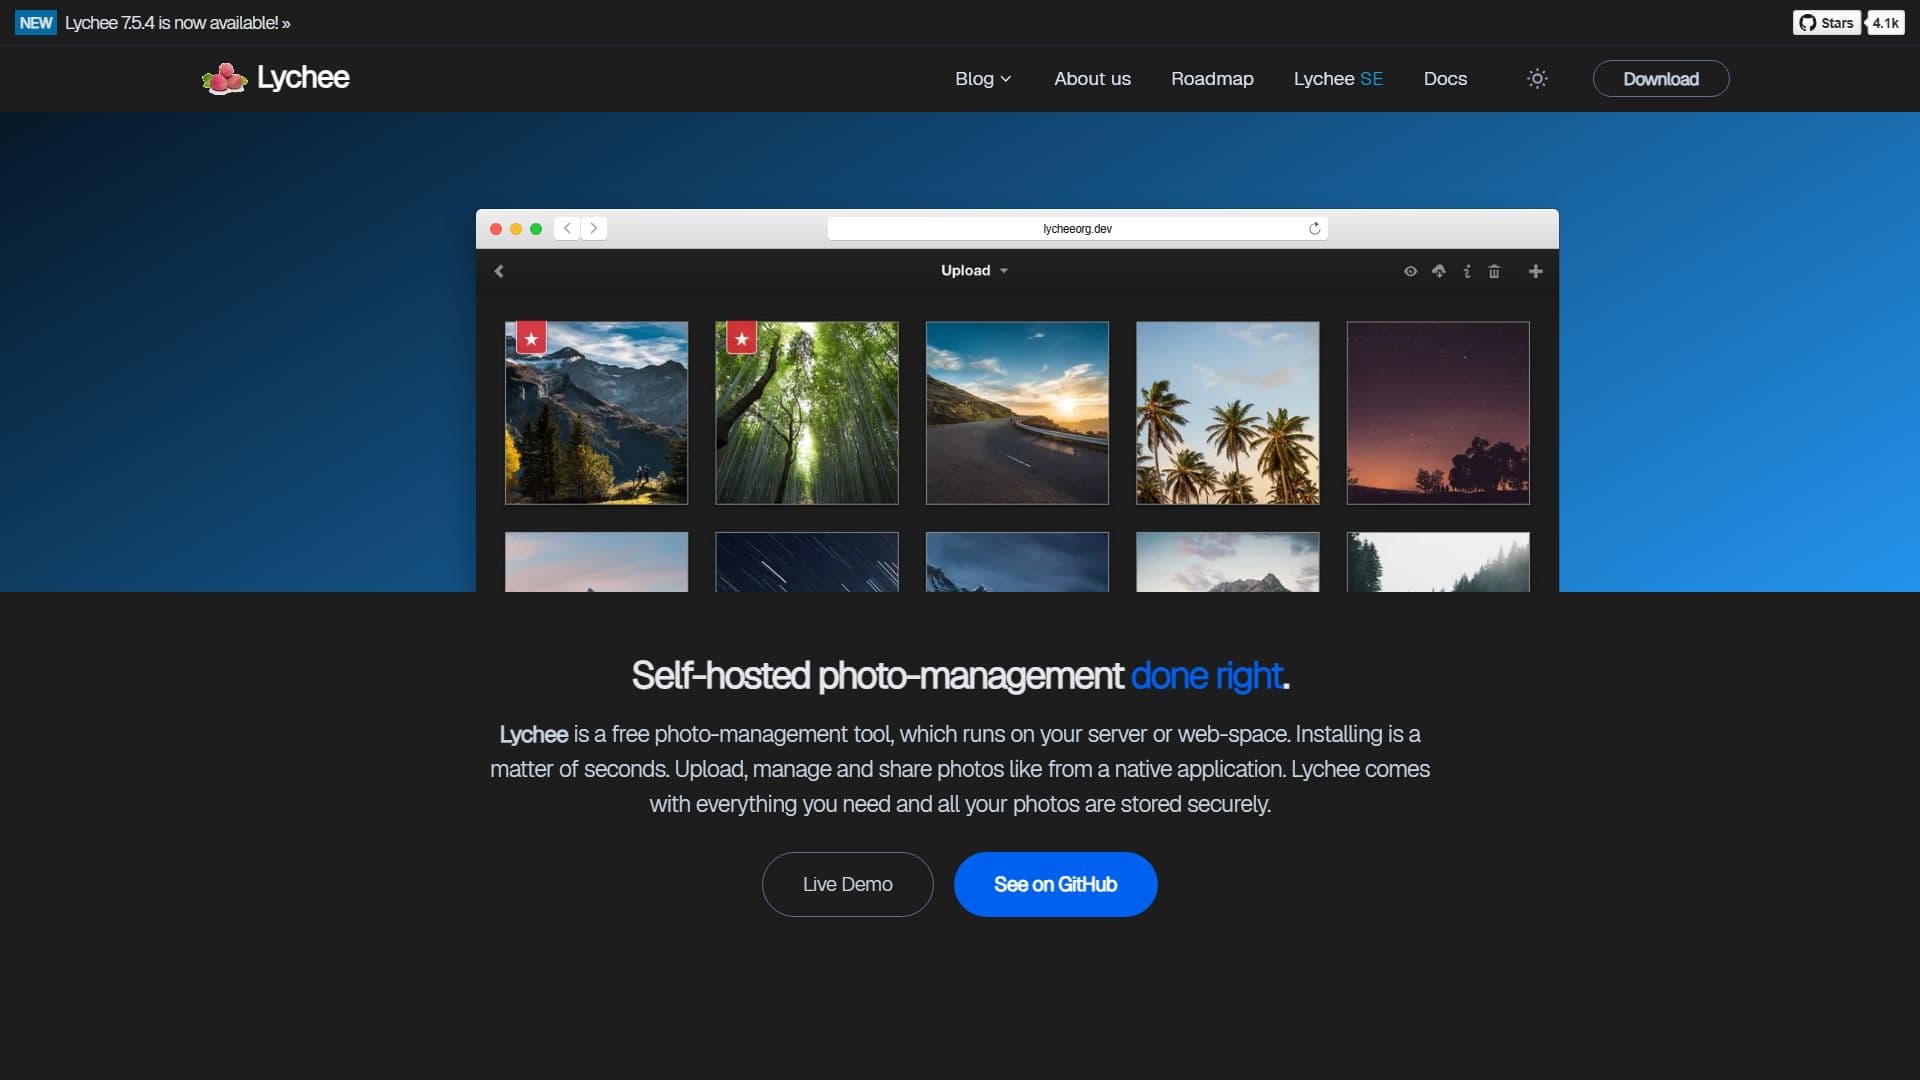Click See on GitHub button
Screen dimensions: 1920x1080
pyautogui.click(x=1055, y=884)
